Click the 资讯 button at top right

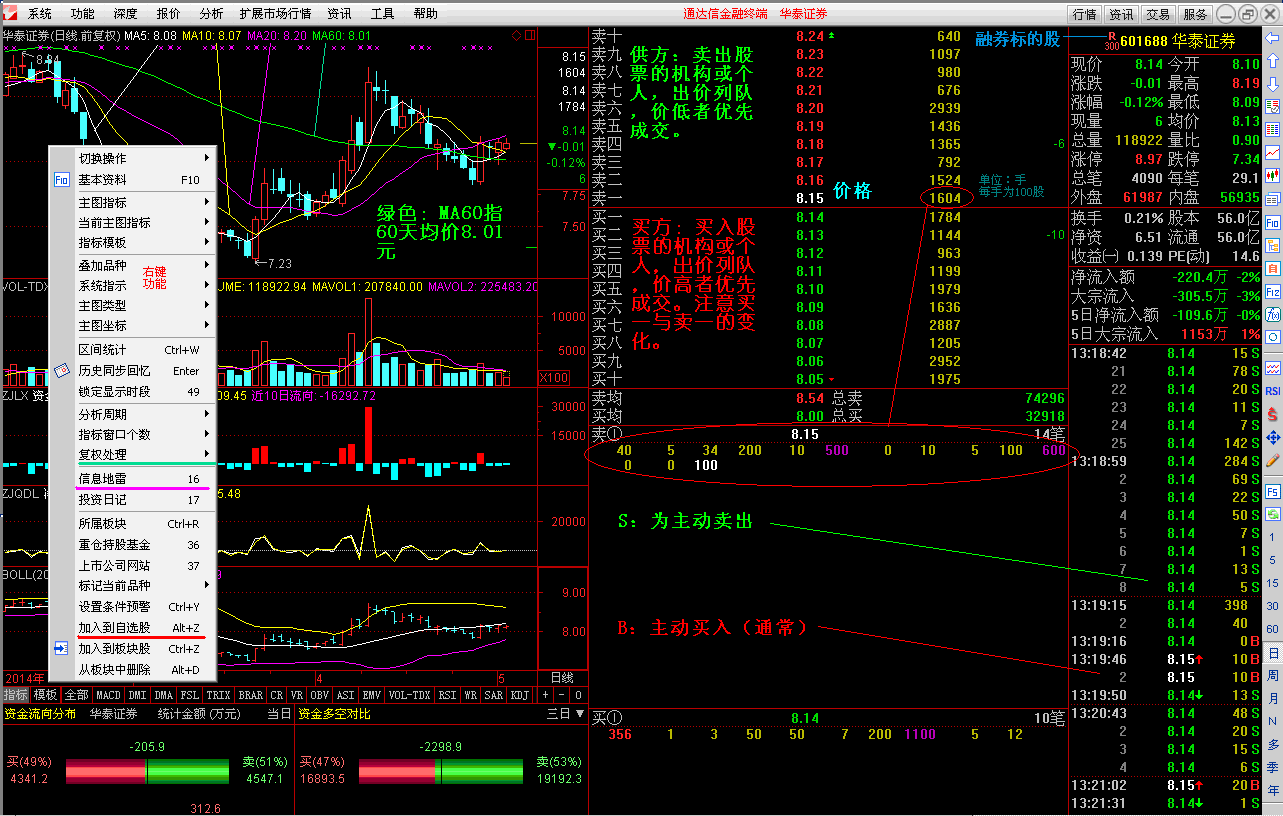coord(1121,14)
